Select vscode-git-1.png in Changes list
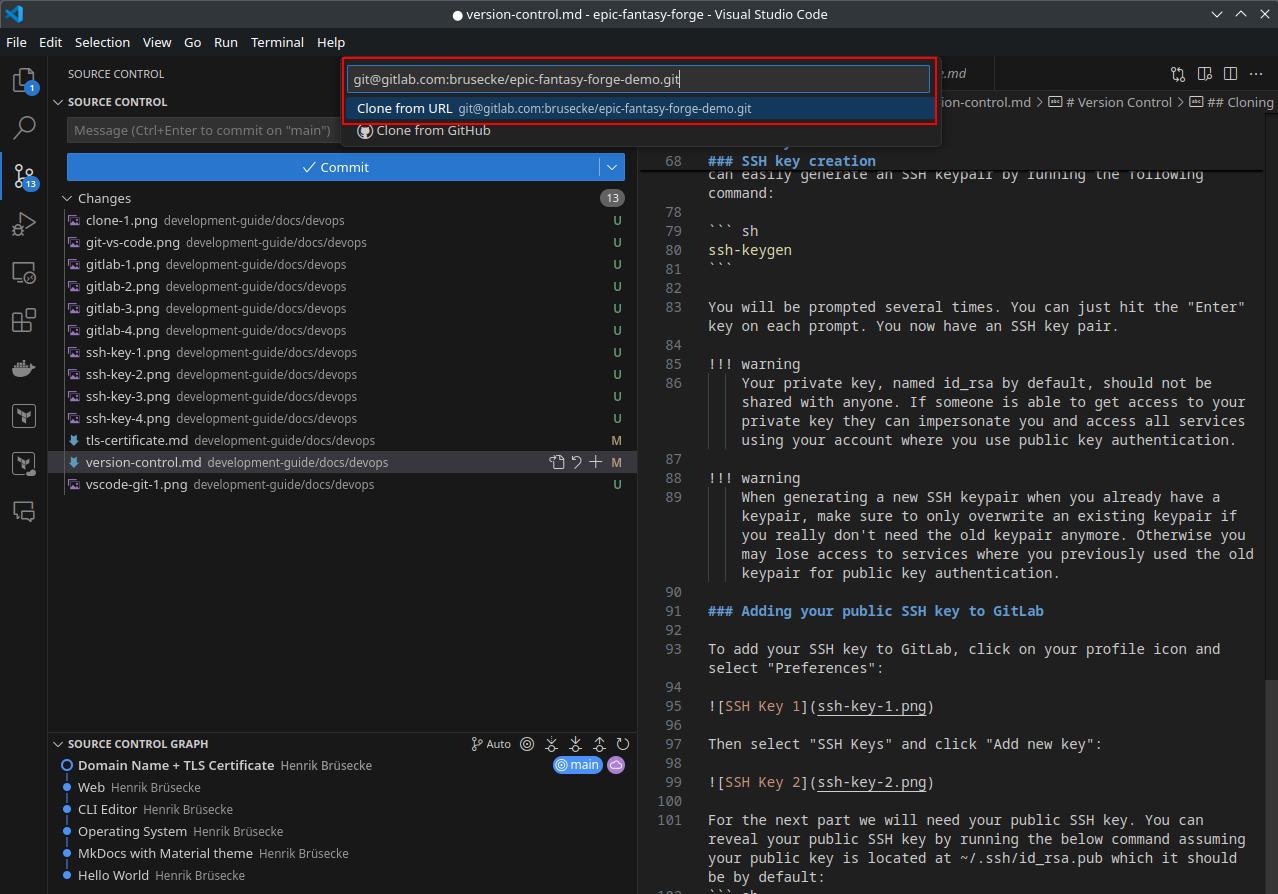Image resolution: width=1278 pixels, height=894 pixels. click(x=342, y=484)
